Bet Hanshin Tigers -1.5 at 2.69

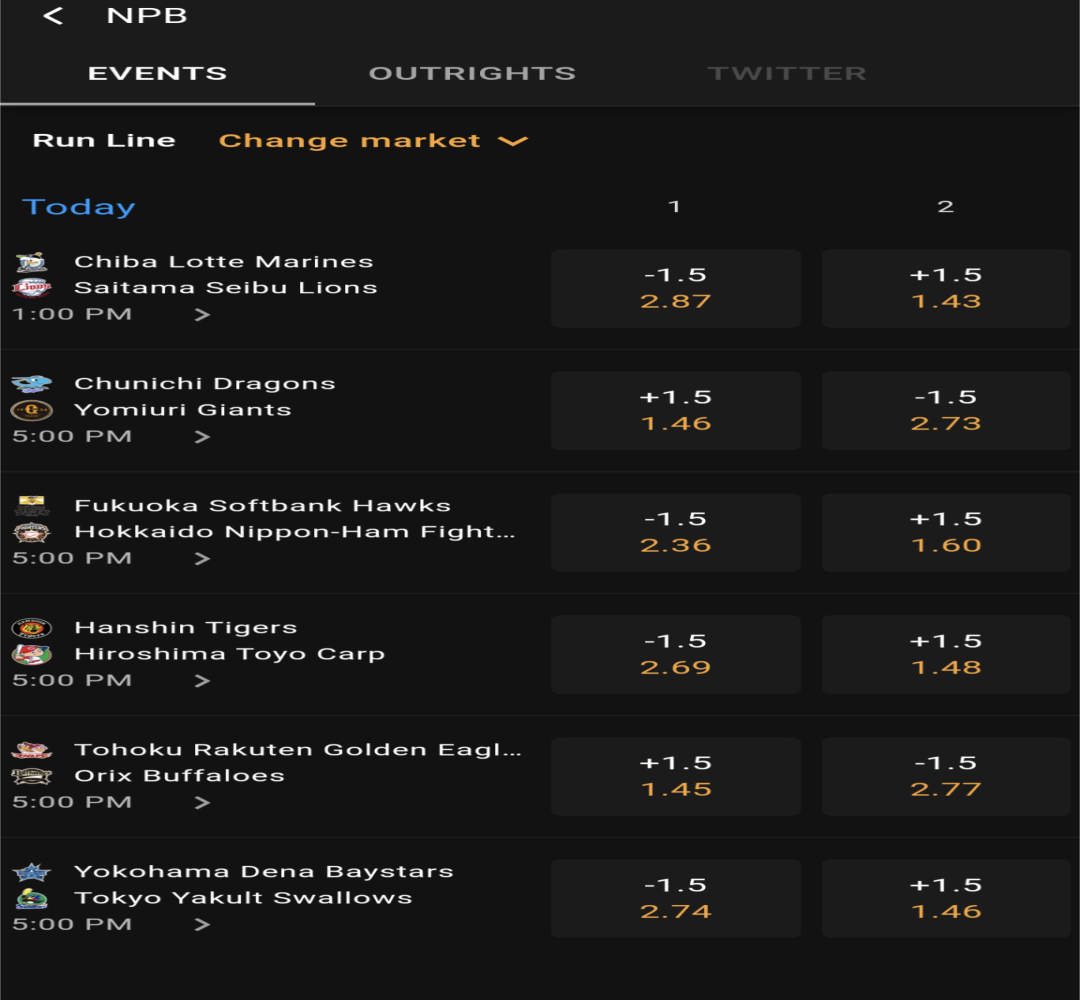coord(676,654)
